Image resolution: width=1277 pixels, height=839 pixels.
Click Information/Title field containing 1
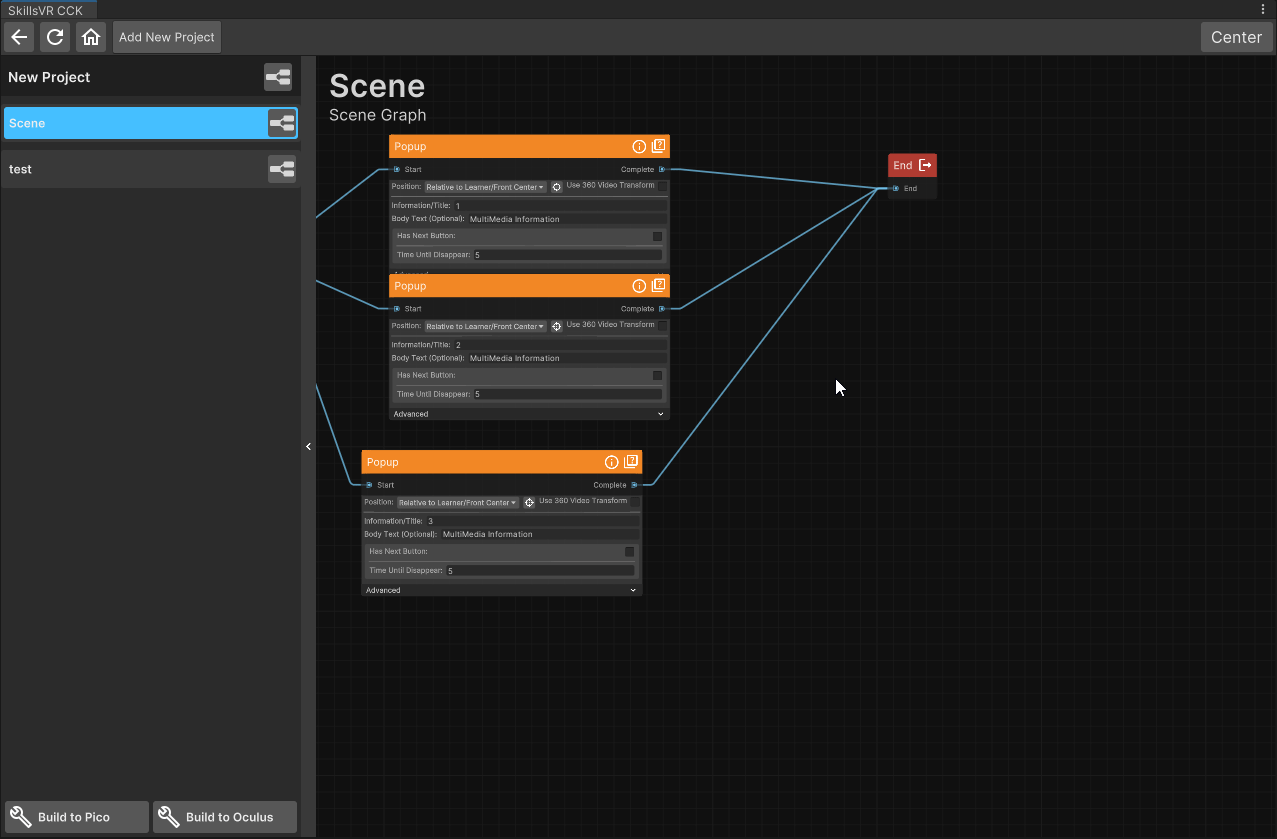coord(560,205)
